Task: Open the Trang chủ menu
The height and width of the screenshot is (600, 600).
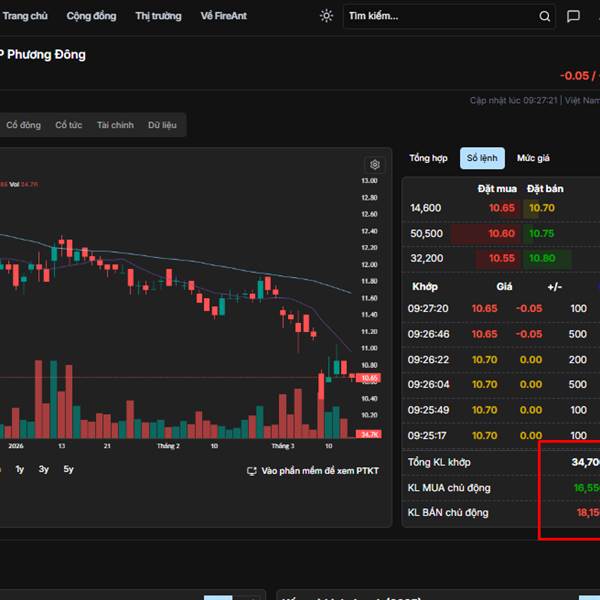Action: [x=24, y=16]
